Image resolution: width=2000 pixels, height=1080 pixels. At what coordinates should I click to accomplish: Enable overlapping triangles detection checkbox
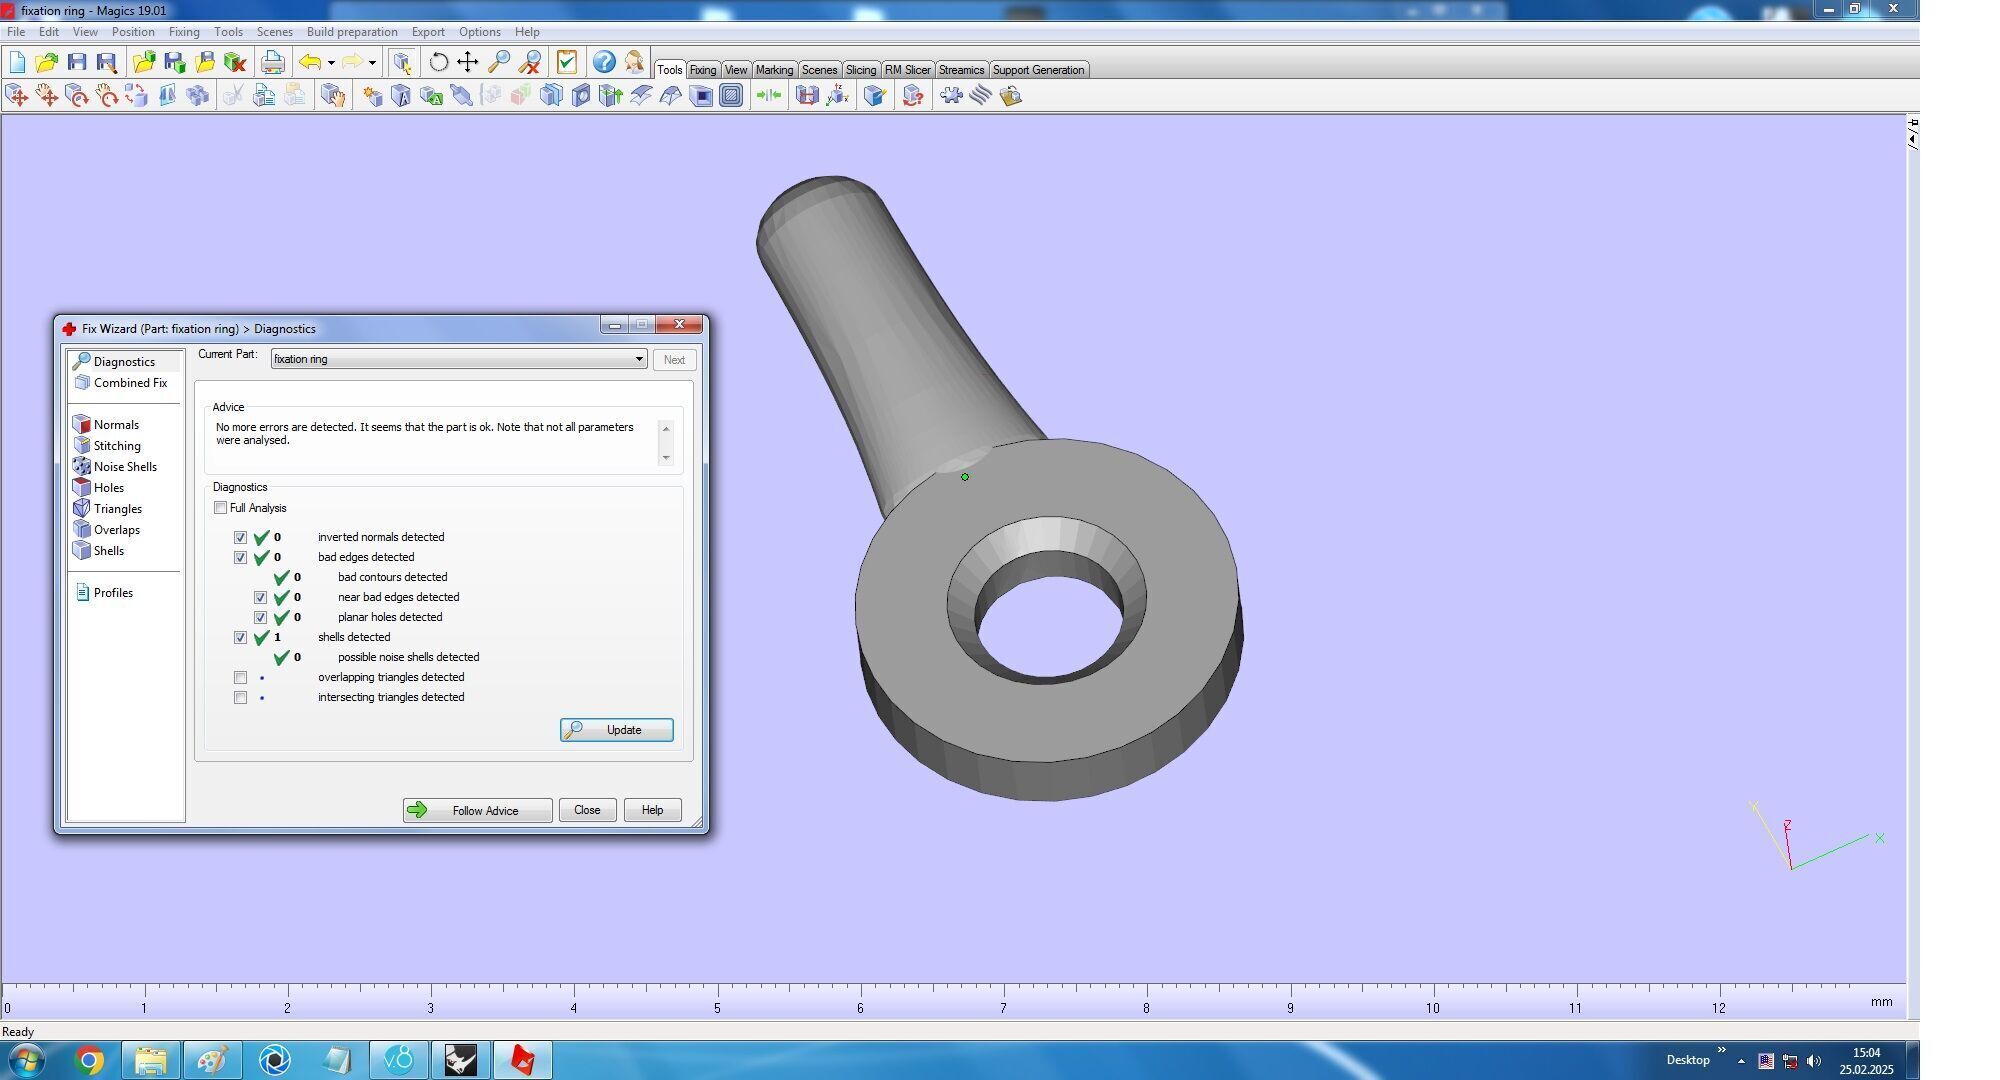point(240,678)
